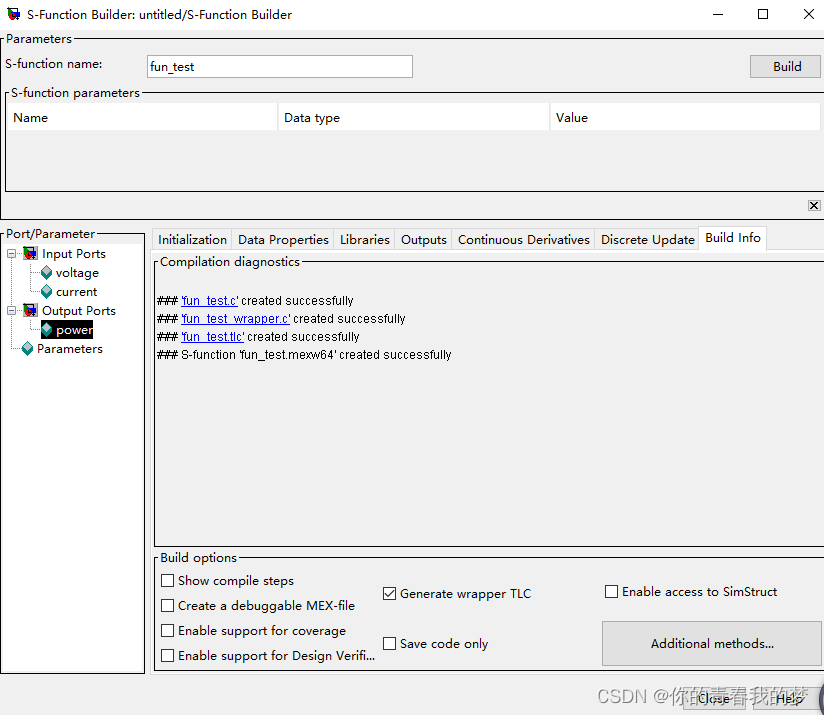Click the Output Ports folder icon
Image resolution: width=824 pixels, height=715 pixels.
[31, 311]
